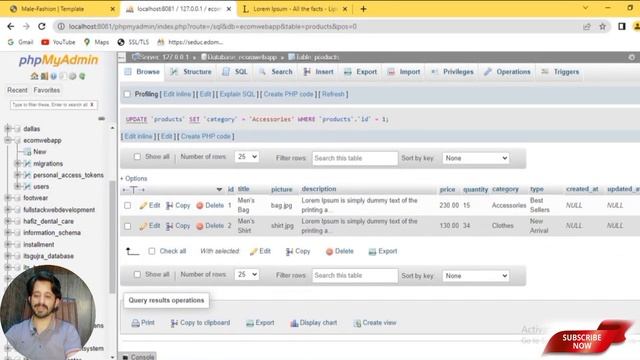Switch to the Lorem Ipsum browser tab
The width and height of the screenshot is (640, 360).
pos(294,9)
